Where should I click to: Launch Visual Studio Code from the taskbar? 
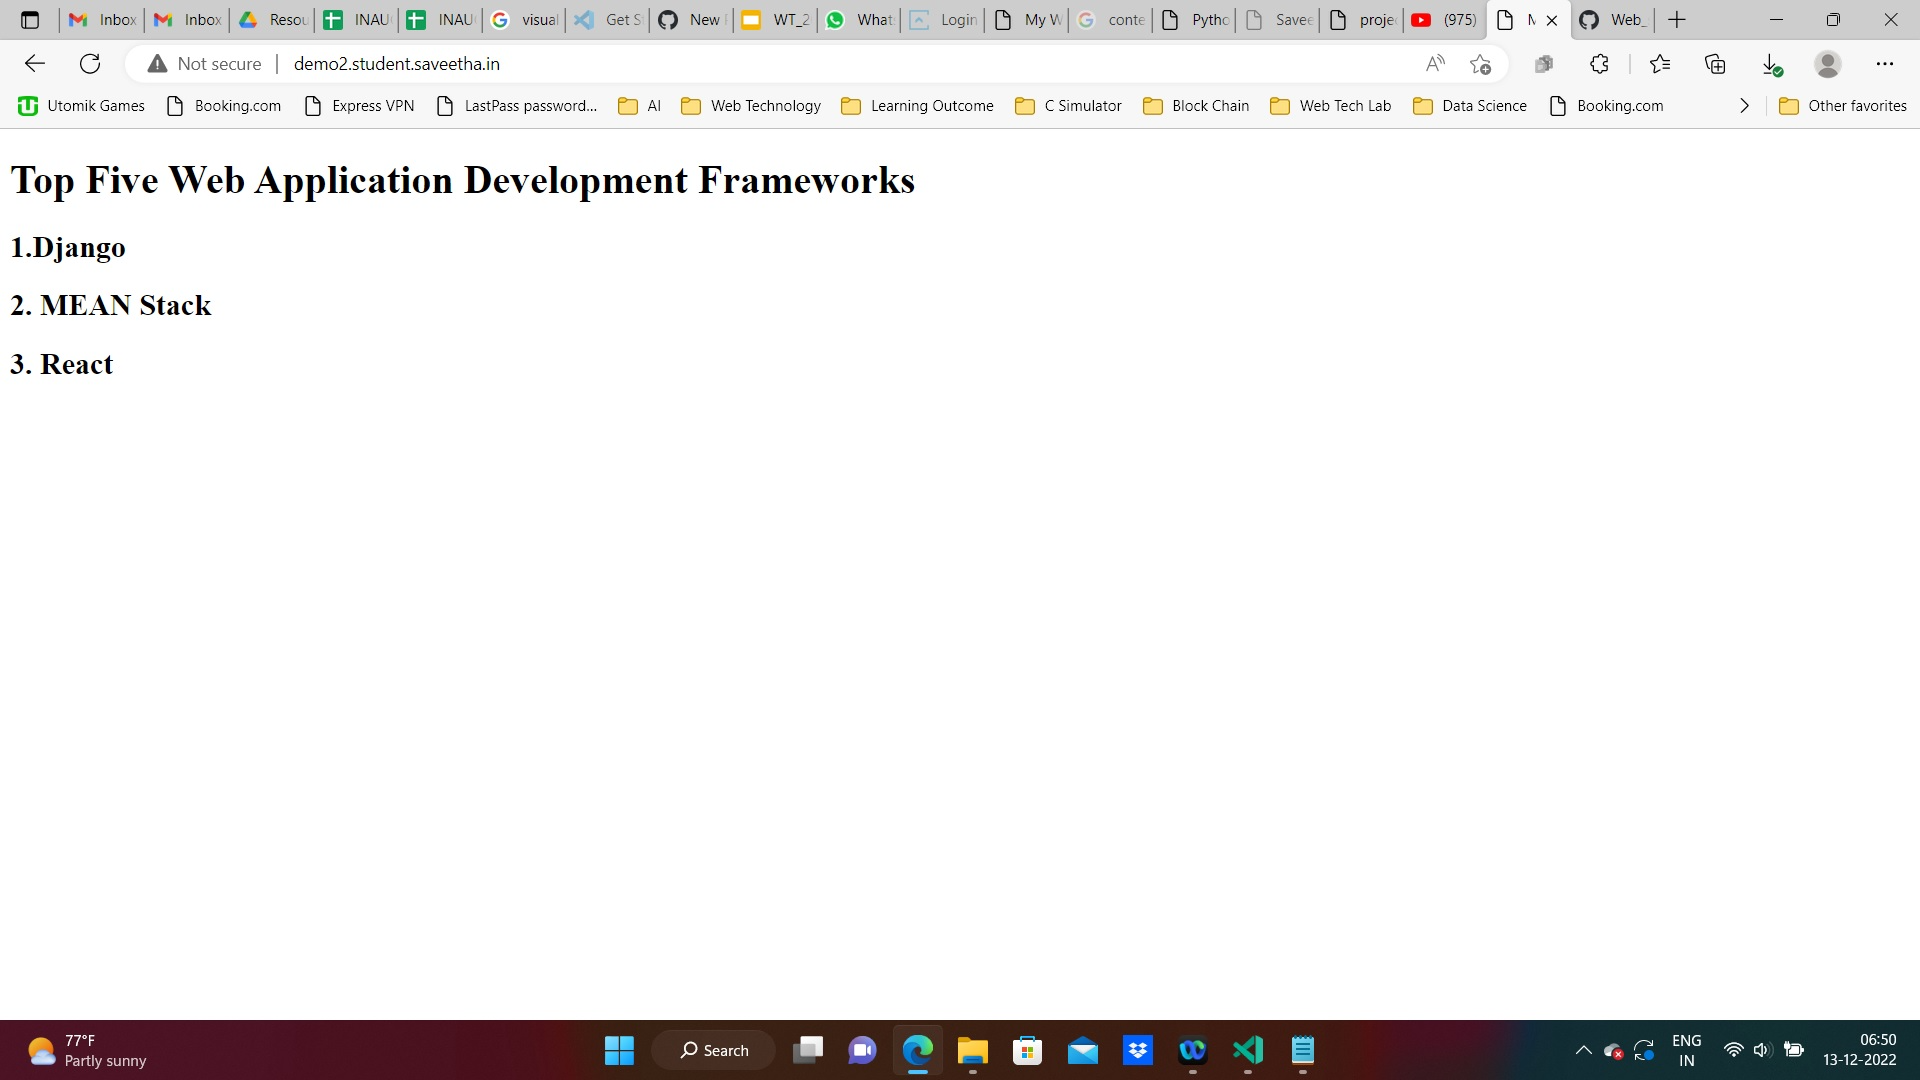click(x=1247, y=1050)
